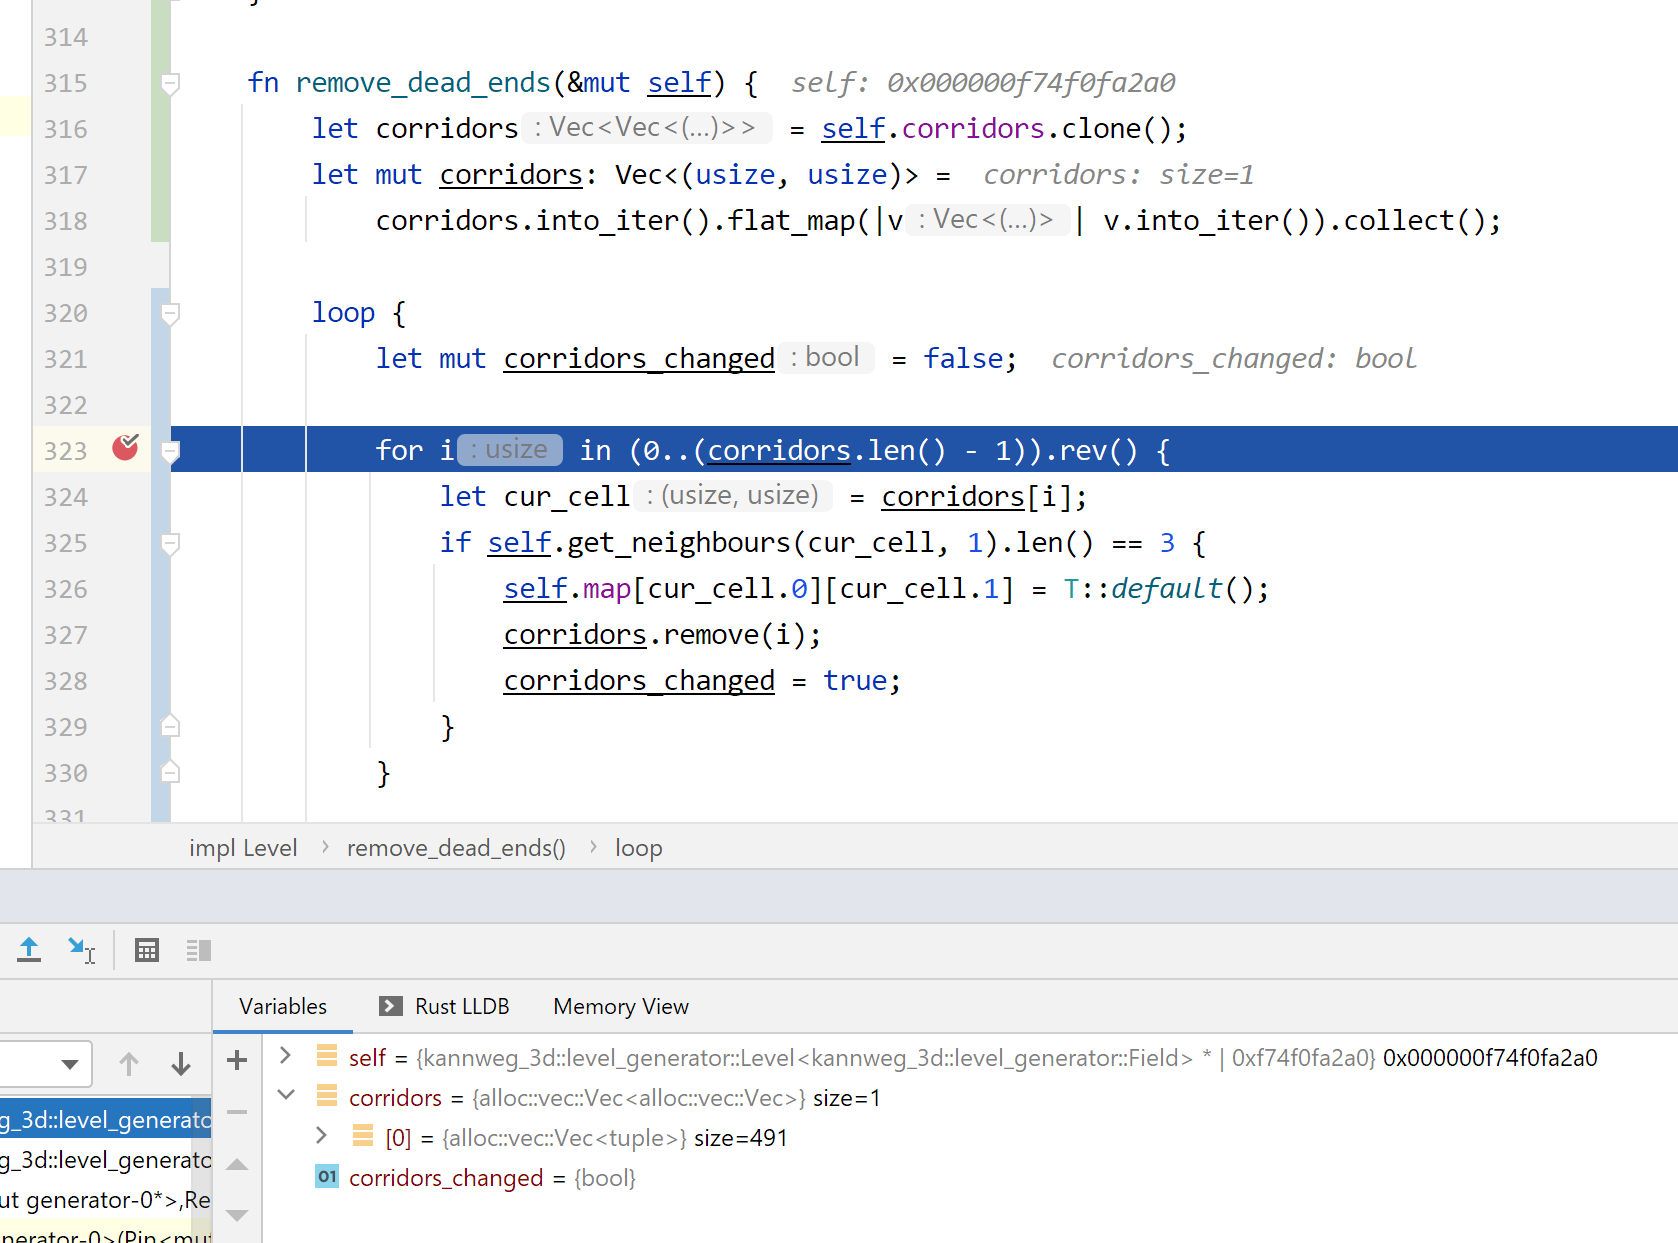Click the up arrow to go to the previous frame
This screenshot has width=1678, height=1243.
coord(129,1063)
